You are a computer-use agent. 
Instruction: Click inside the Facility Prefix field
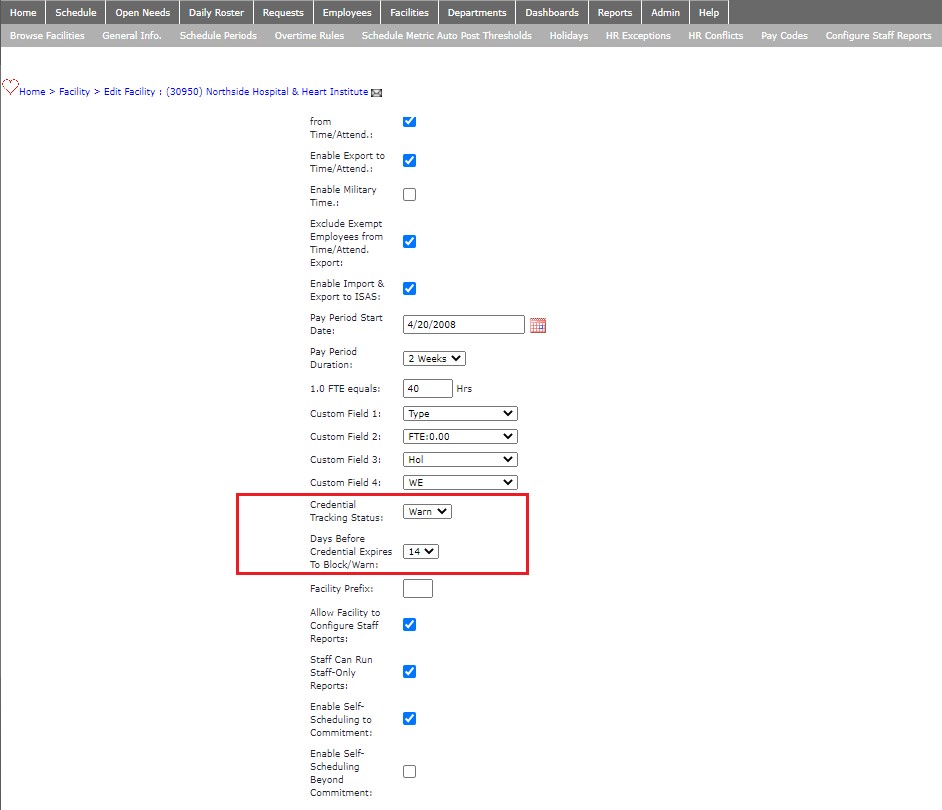(417, 588)
